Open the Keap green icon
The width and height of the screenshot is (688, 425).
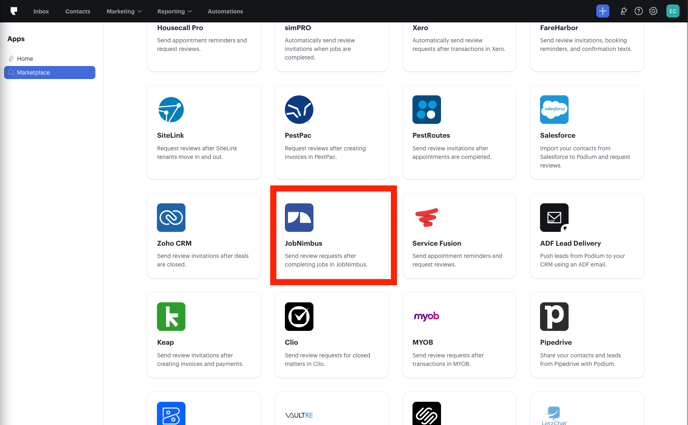(x=171, y=317)
